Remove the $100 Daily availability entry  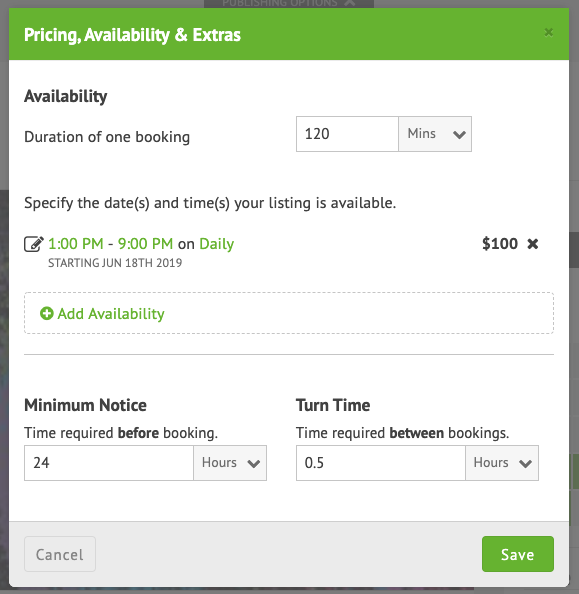(532, 244)
